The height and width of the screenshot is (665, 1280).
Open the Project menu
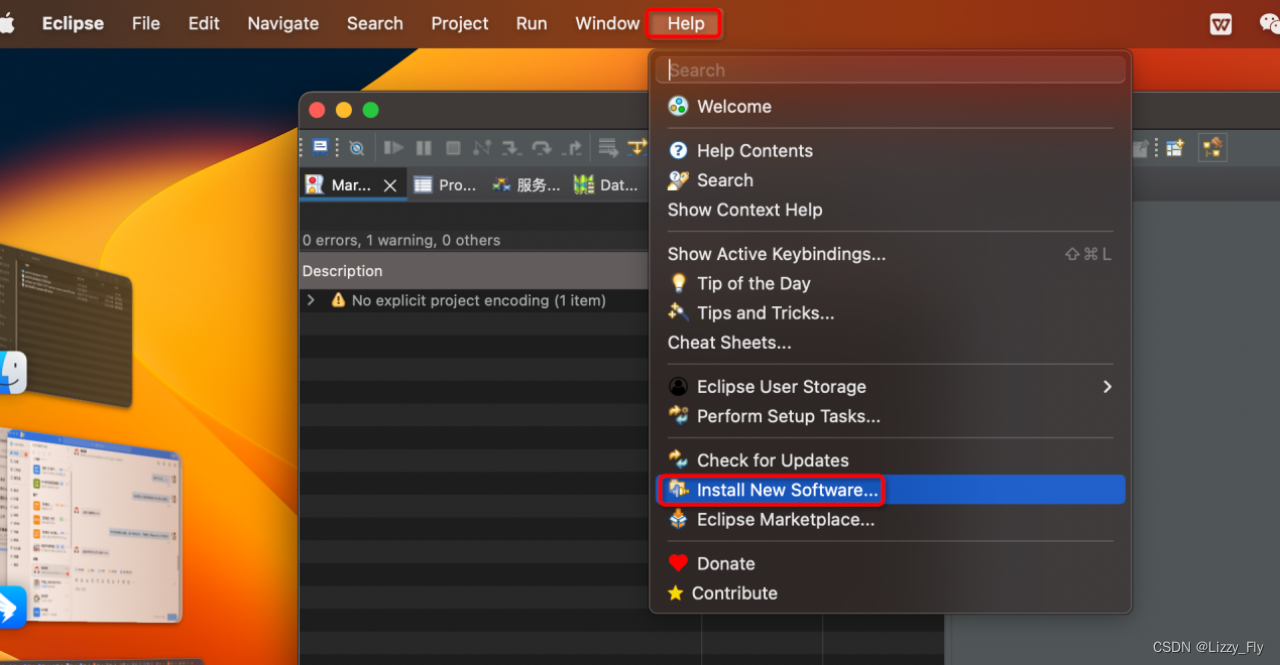click(460, 23)
